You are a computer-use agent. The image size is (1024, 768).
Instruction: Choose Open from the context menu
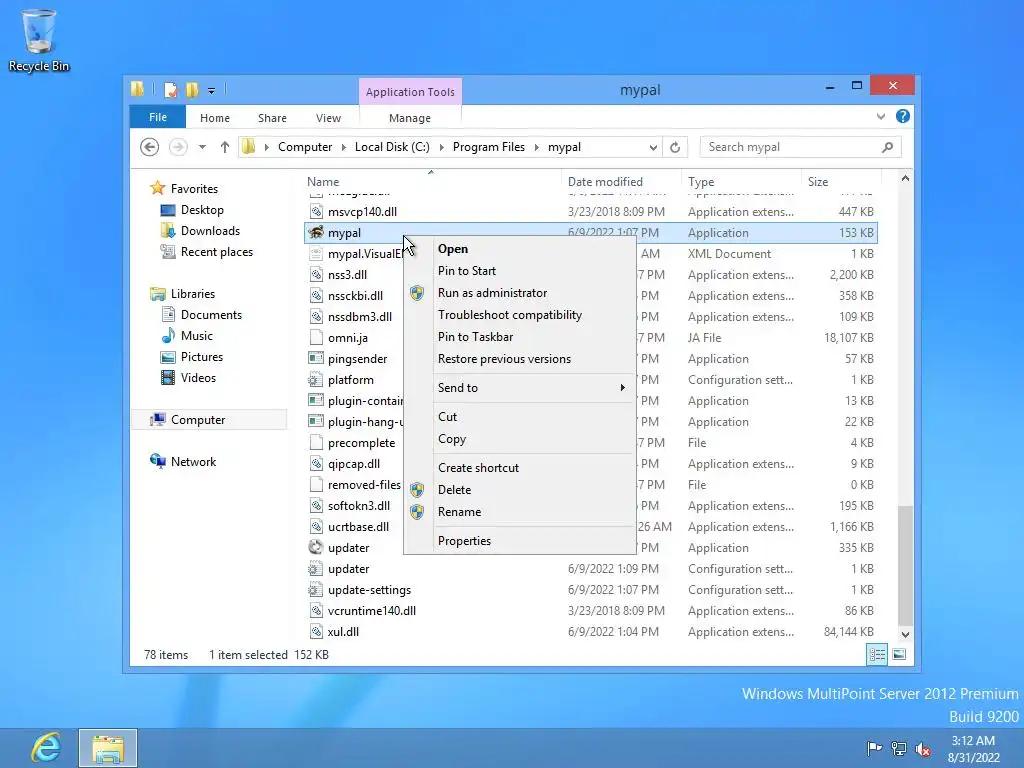[x=520, y=249]
